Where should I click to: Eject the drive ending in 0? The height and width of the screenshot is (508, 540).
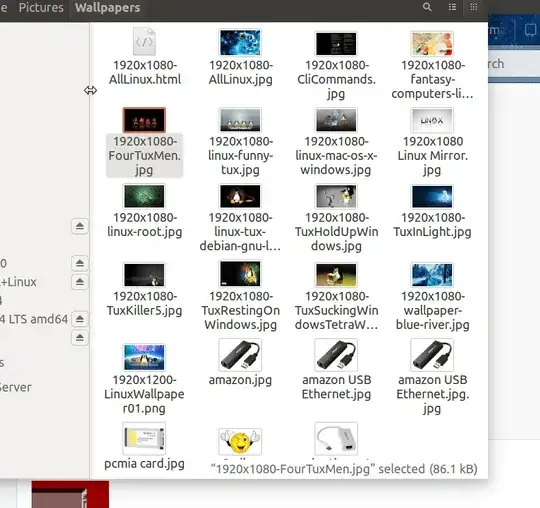80,263
